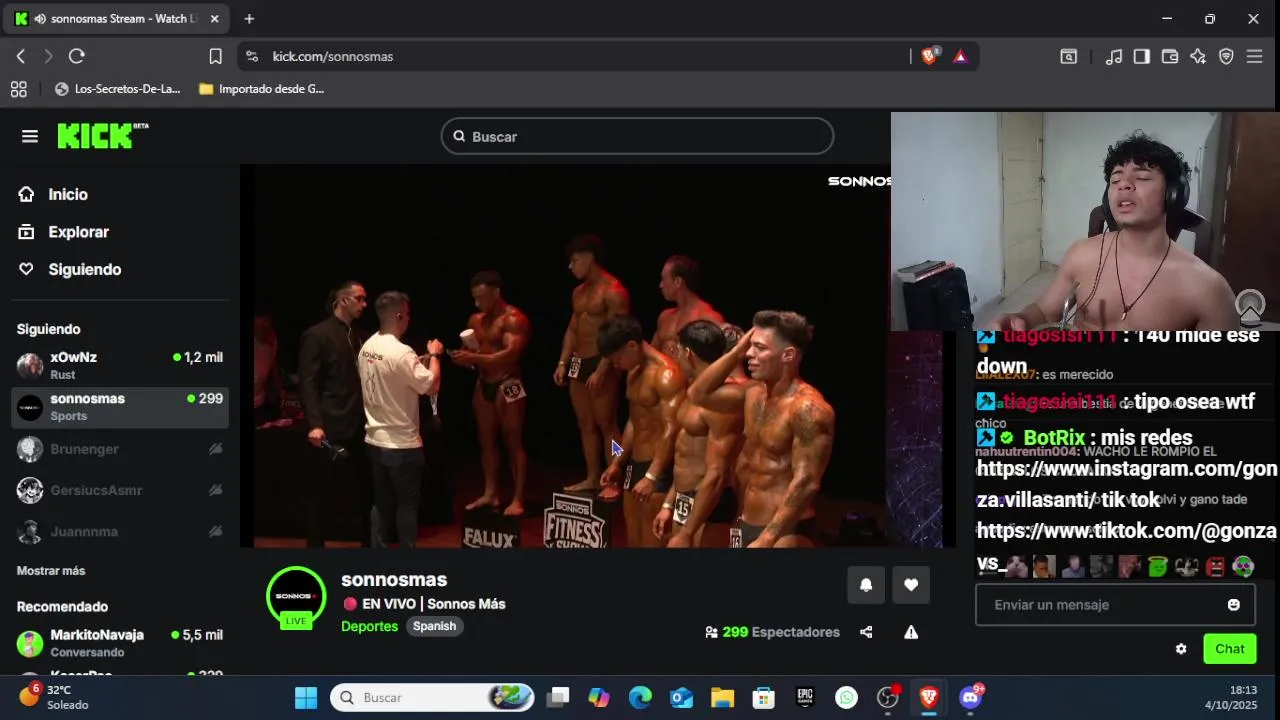Select the sonnosmas Stream browser tab
The image size is (1280, 720).
click(118, 18)
